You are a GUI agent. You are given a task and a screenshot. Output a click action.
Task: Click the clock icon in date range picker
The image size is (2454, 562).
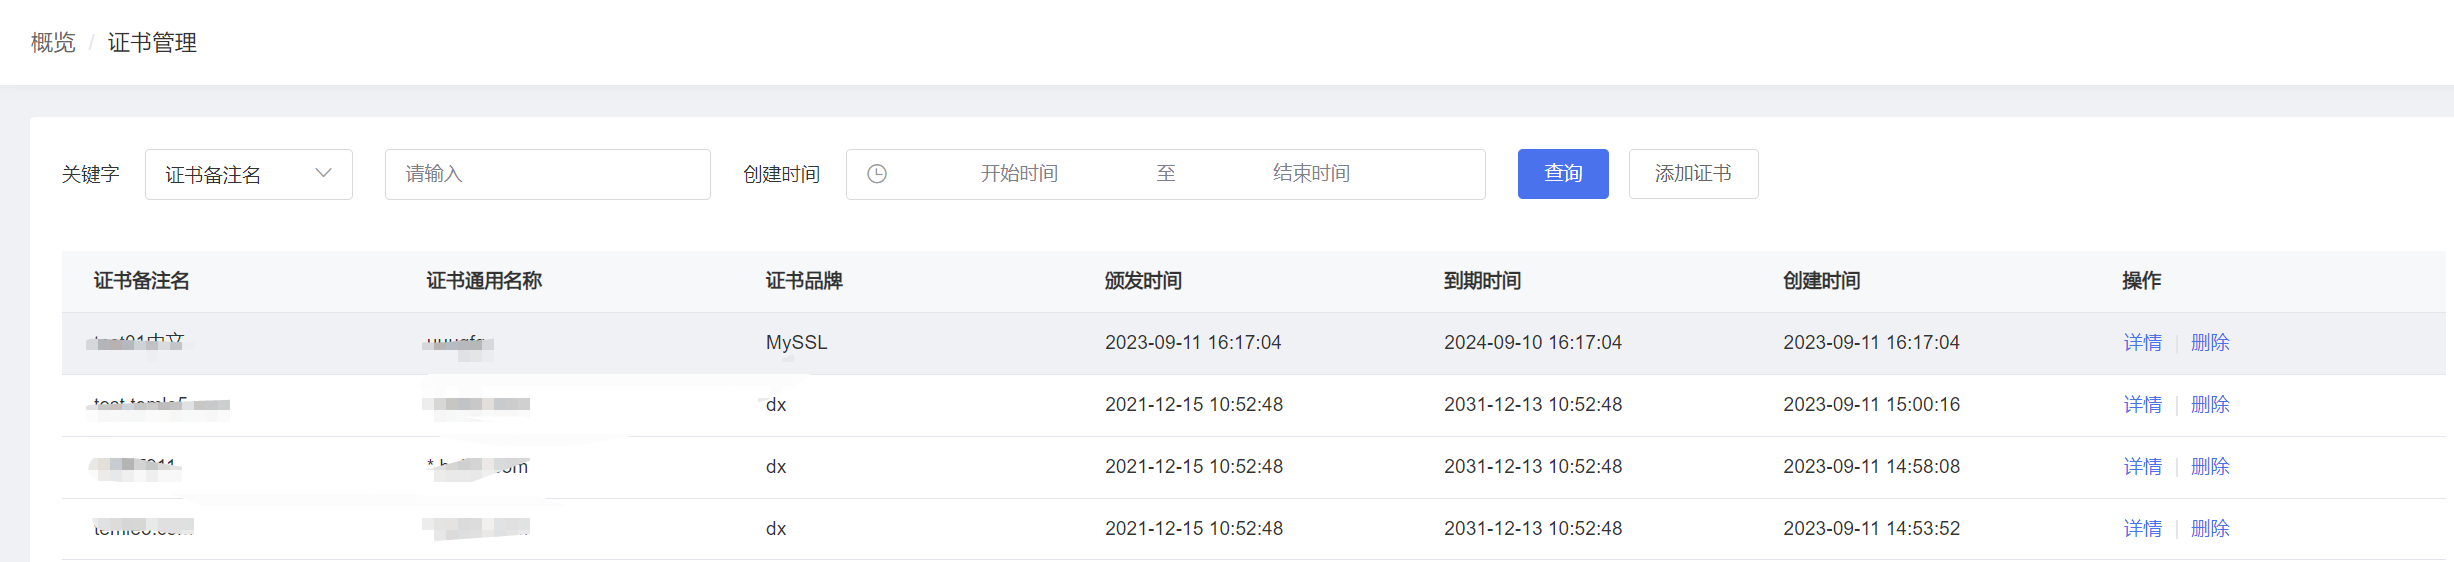point(877,174)
